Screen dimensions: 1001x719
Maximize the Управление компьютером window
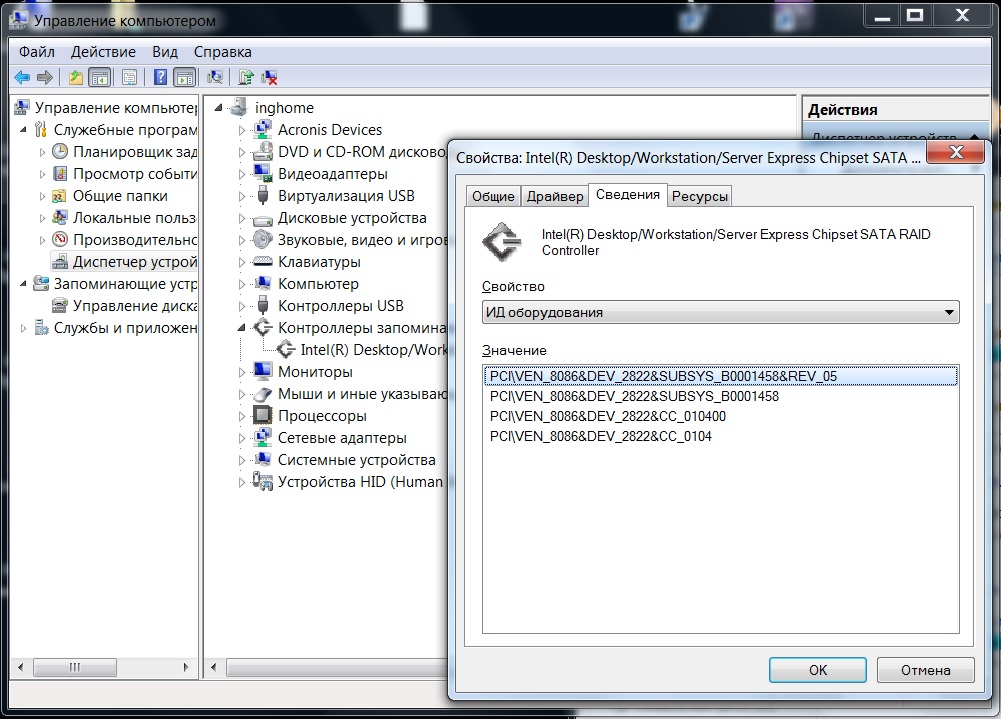point(915,15)
